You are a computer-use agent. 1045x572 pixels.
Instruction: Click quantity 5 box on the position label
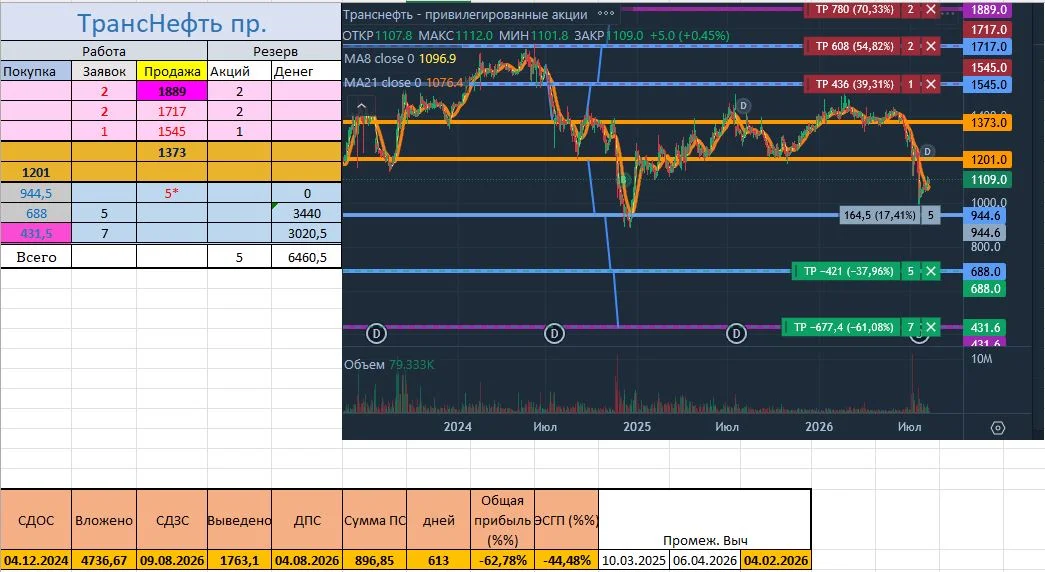click(x=931, y=215)
